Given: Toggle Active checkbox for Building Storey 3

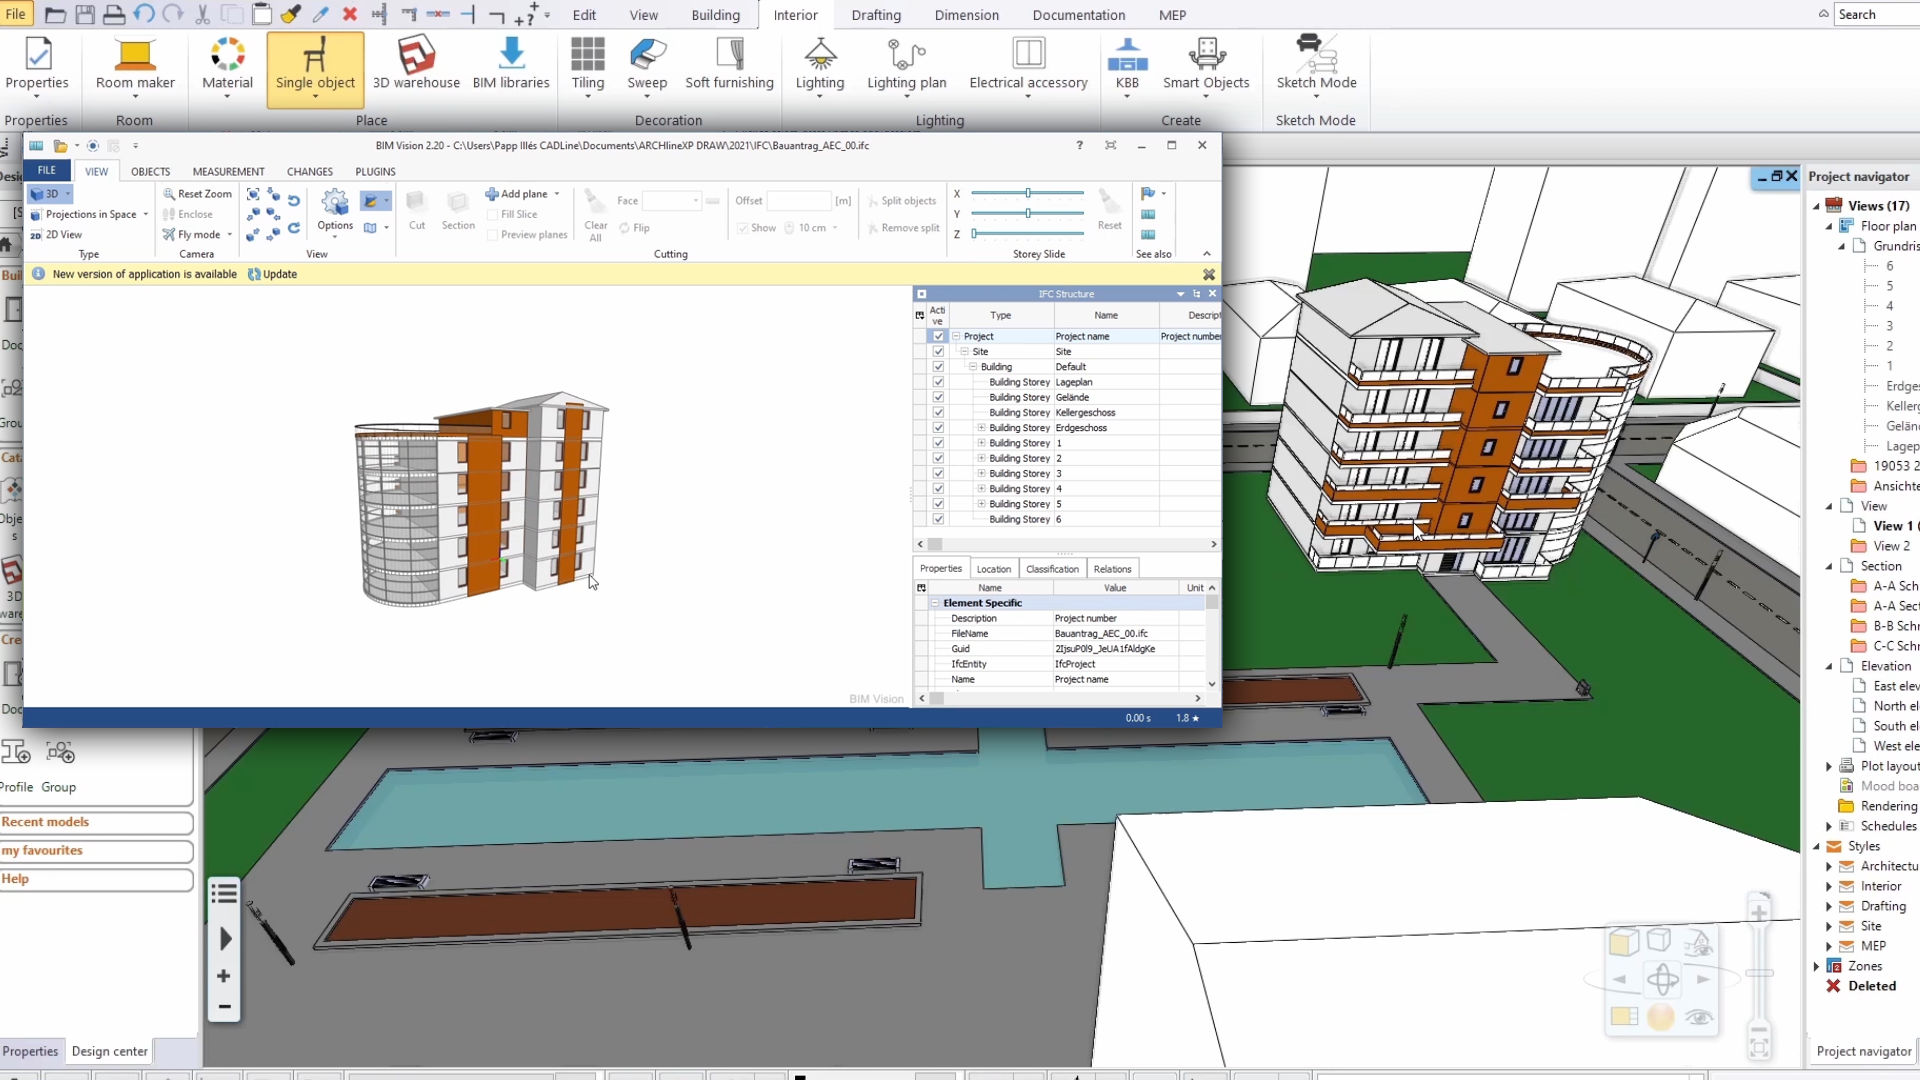Looking at the screenshot, I should click(938, 474).
